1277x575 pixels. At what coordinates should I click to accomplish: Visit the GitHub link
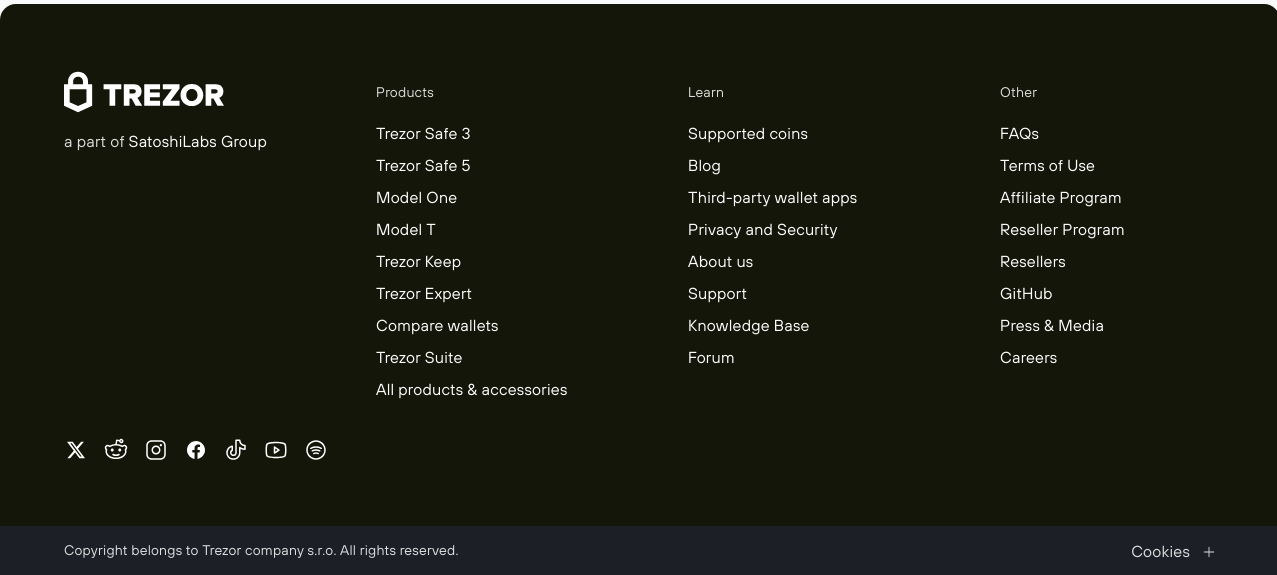coord(1026,294)
